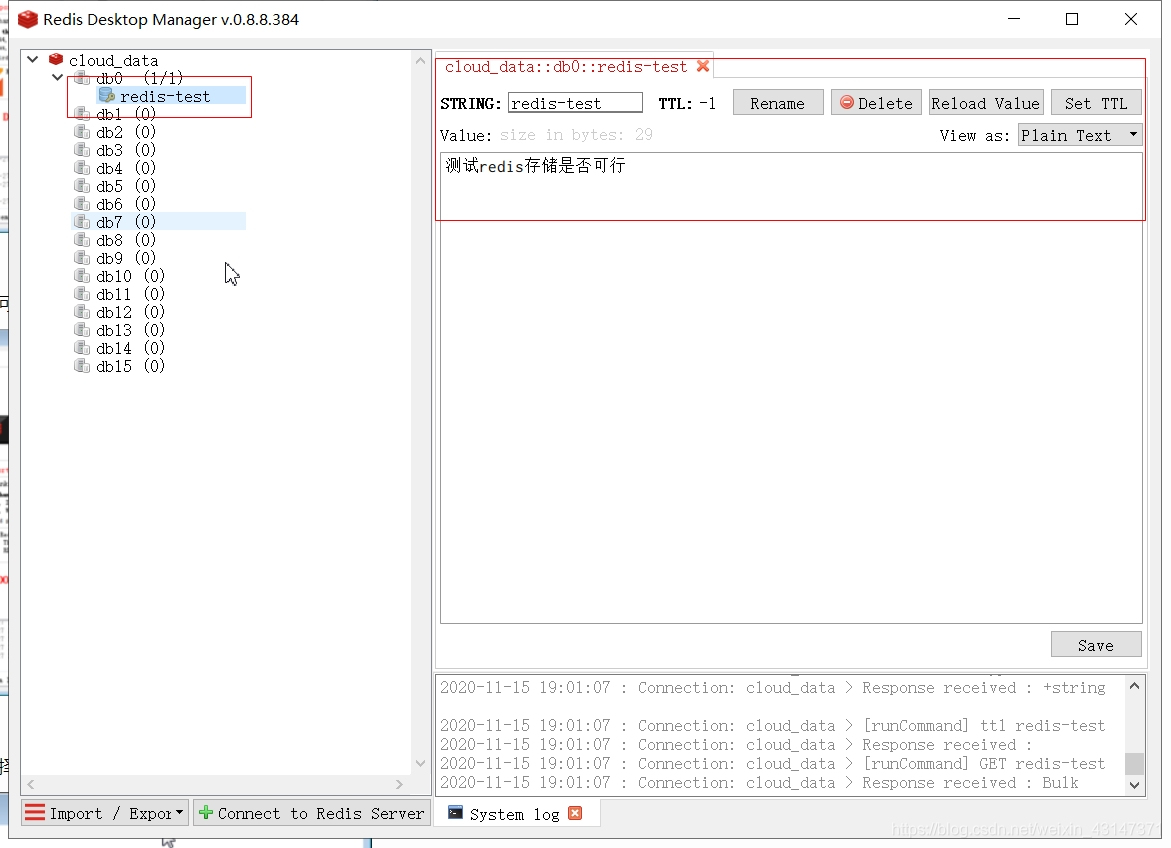Maximize the Redis Desktop Manager window
1171x848 pixels.
(x=1072, y=19)
